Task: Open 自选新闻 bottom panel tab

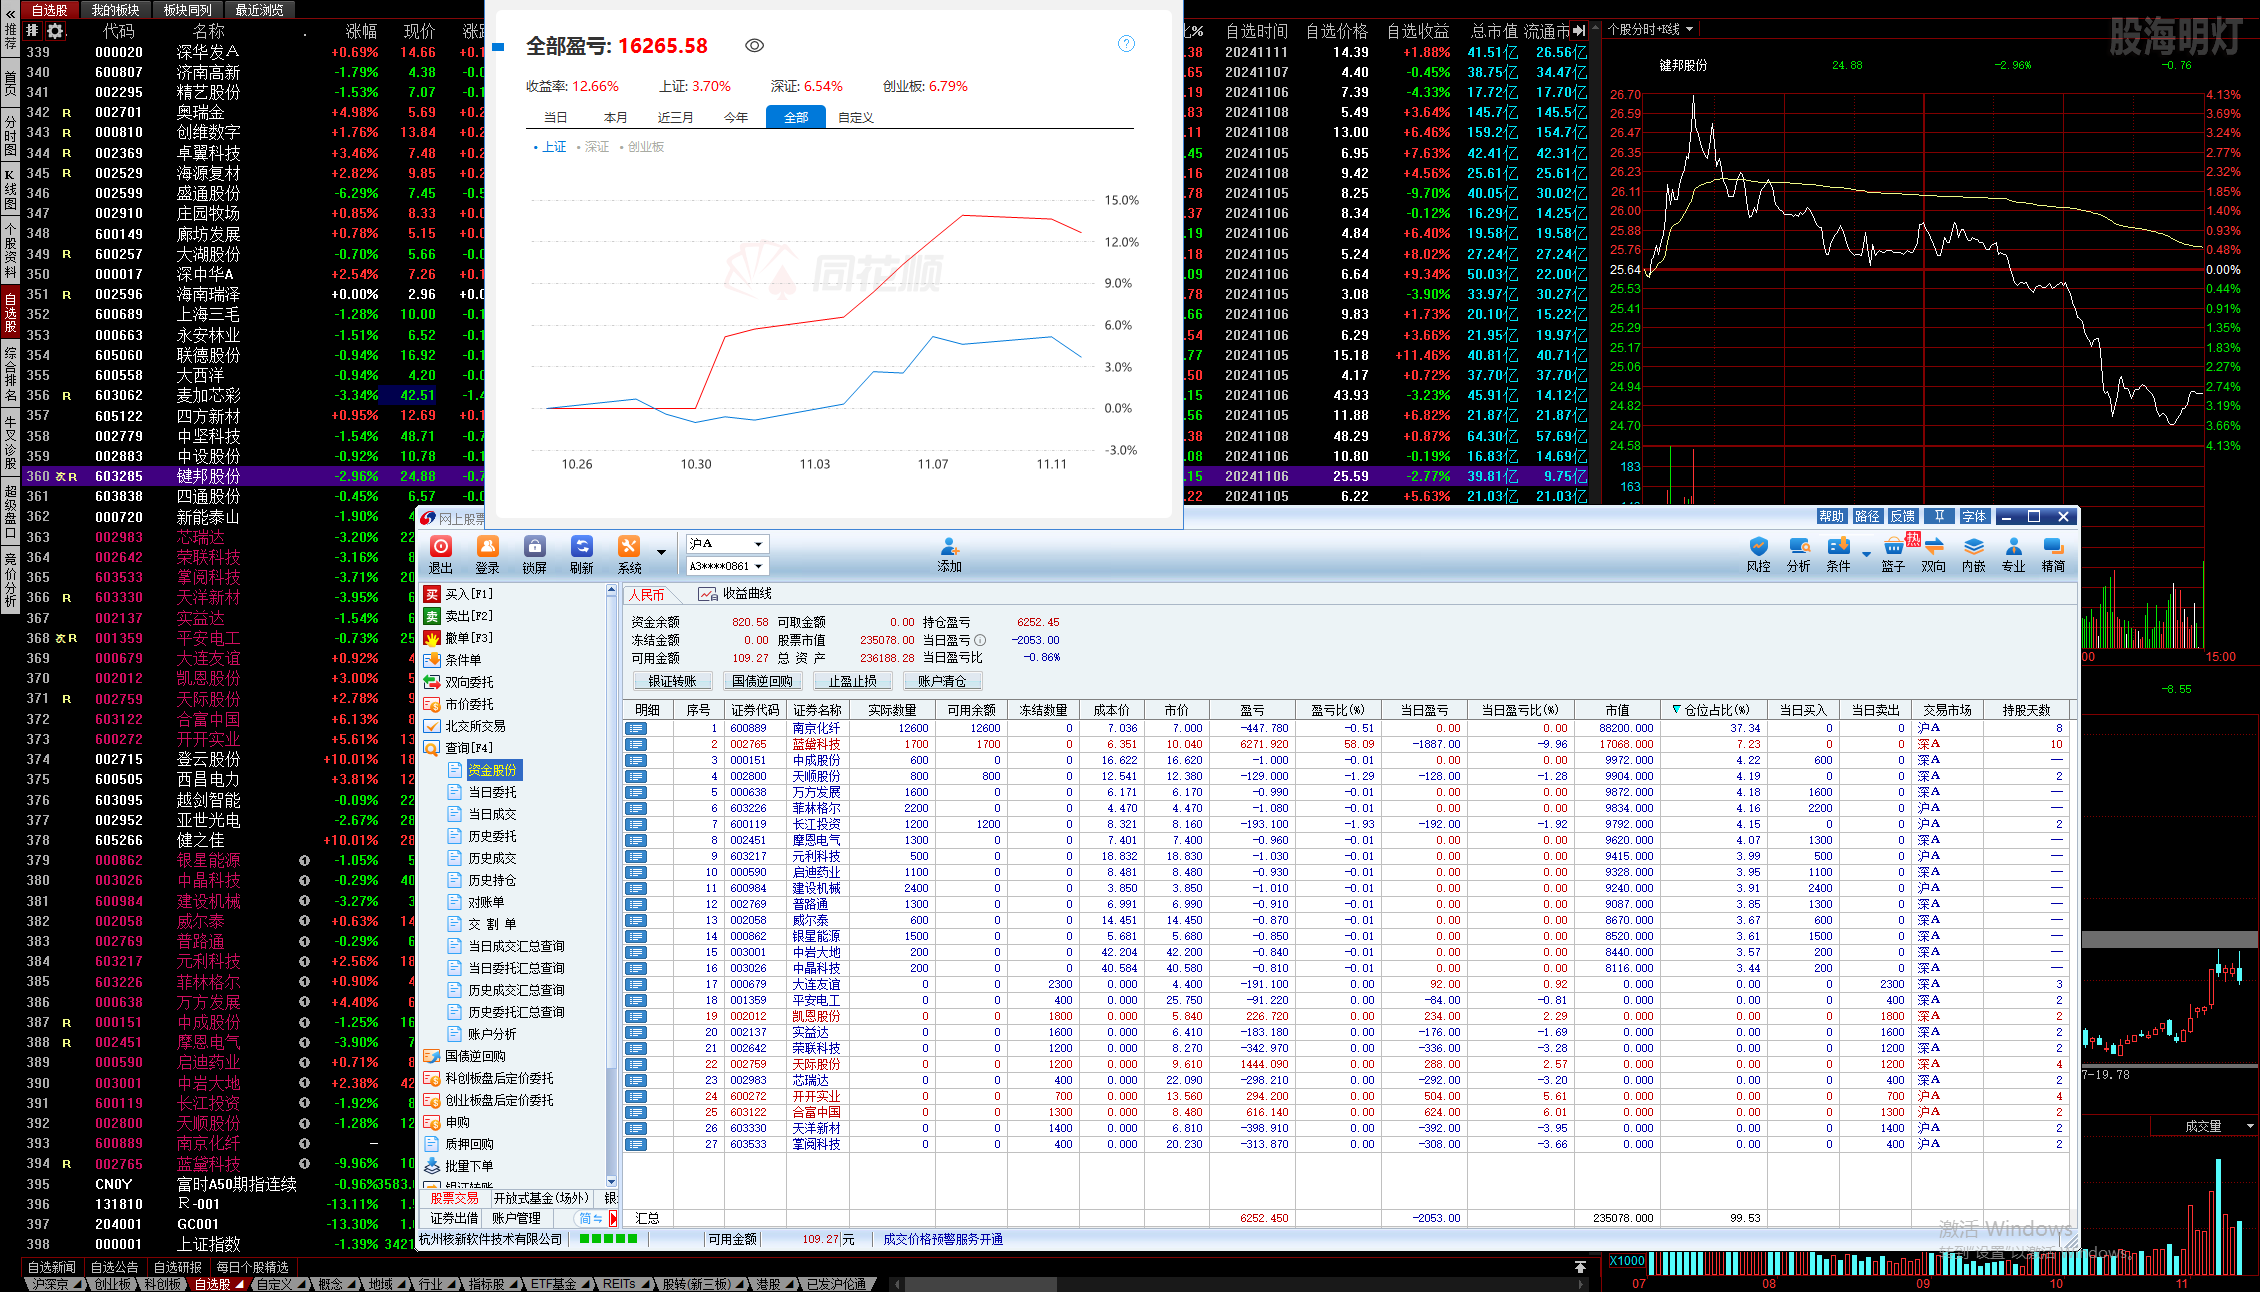Action: [x=52, y=1267]
